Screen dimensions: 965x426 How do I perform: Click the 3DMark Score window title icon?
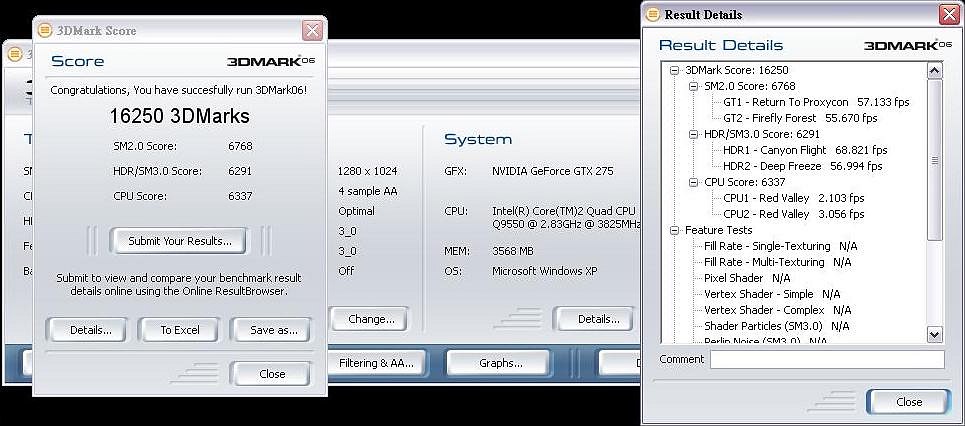[x=44, y=30]
